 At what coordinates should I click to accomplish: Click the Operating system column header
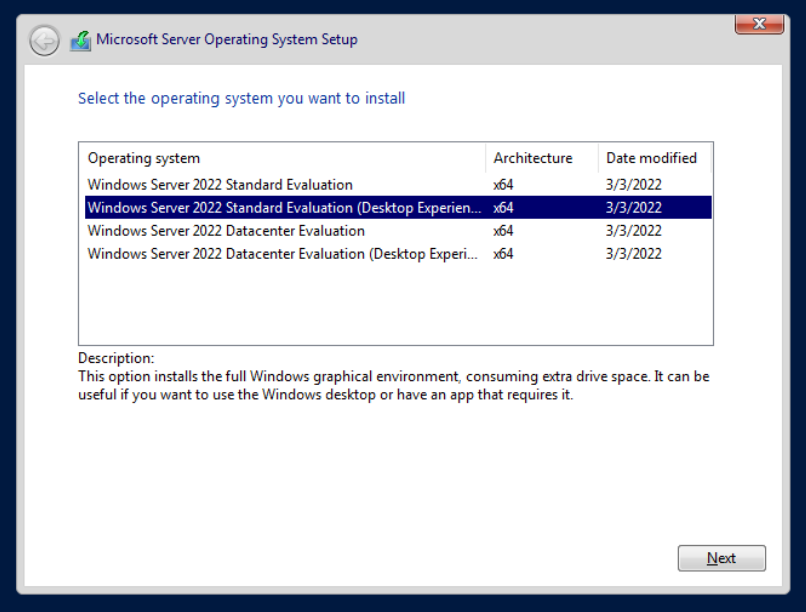(144, 158)
